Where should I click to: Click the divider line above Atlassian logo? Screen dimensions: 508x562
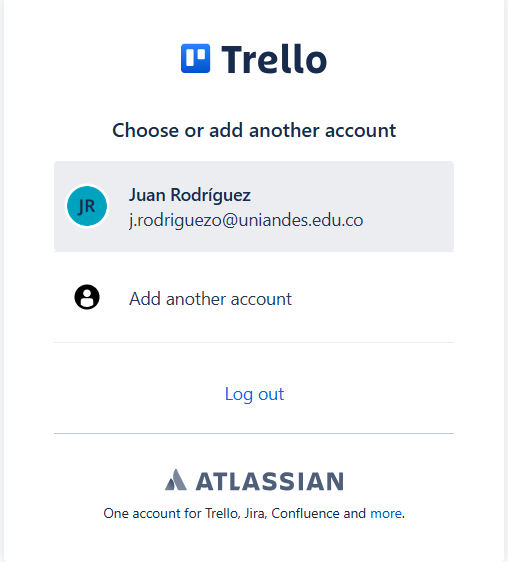(x=254, y=433)
